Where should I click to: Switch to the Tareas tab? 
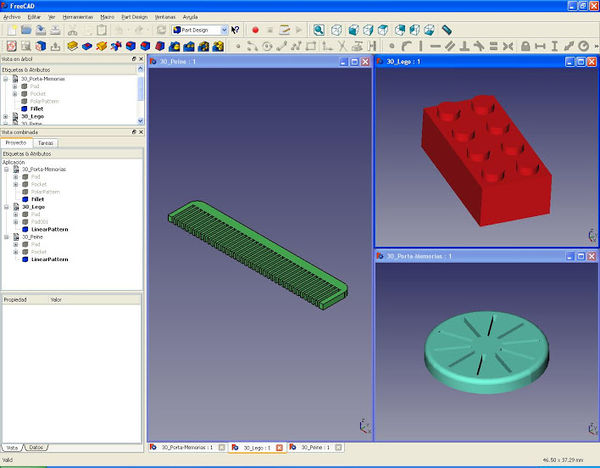coord(46,143)
